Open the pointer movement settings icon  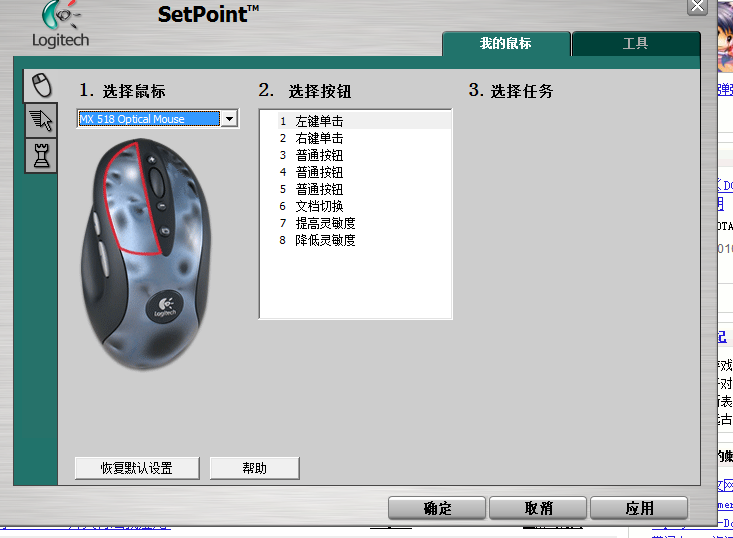[x=41, y=121]
